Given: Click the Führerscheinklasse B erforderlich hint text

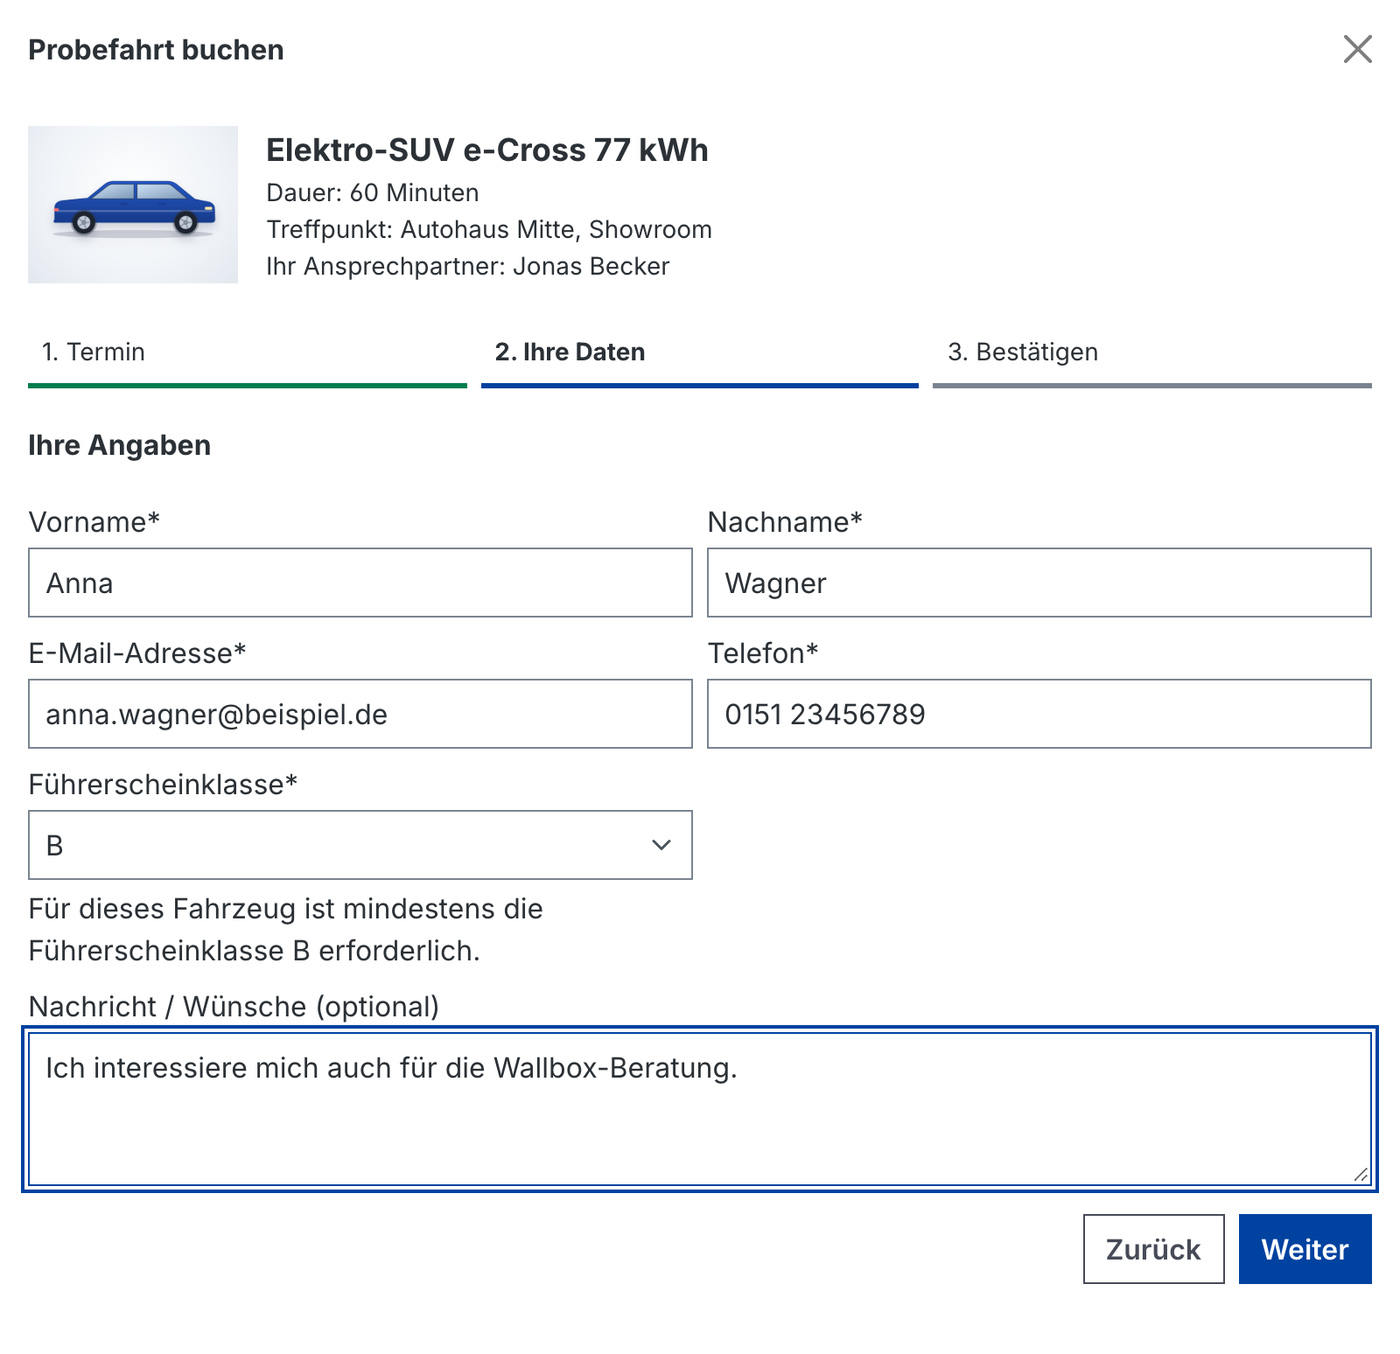Looking at the screenshot, I should click(x=285, y=930).
